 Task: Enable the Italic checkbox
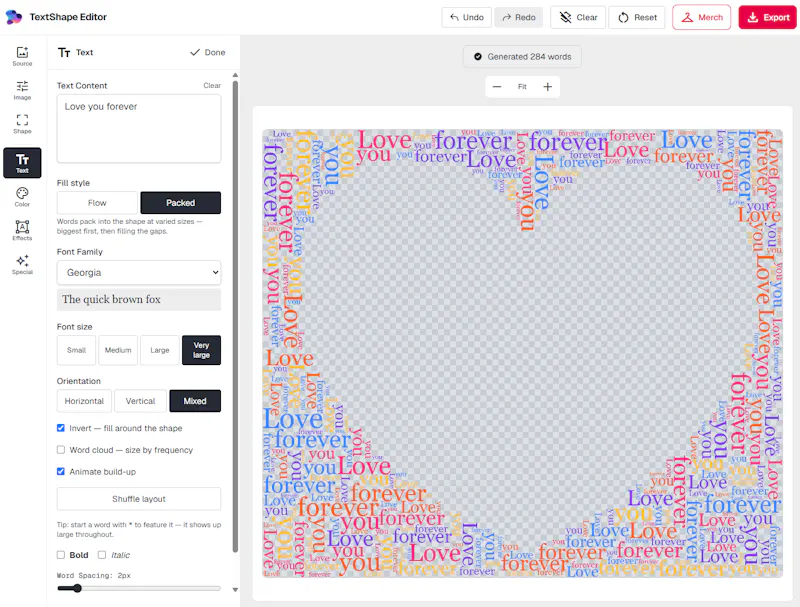click(x=102, y=554)
